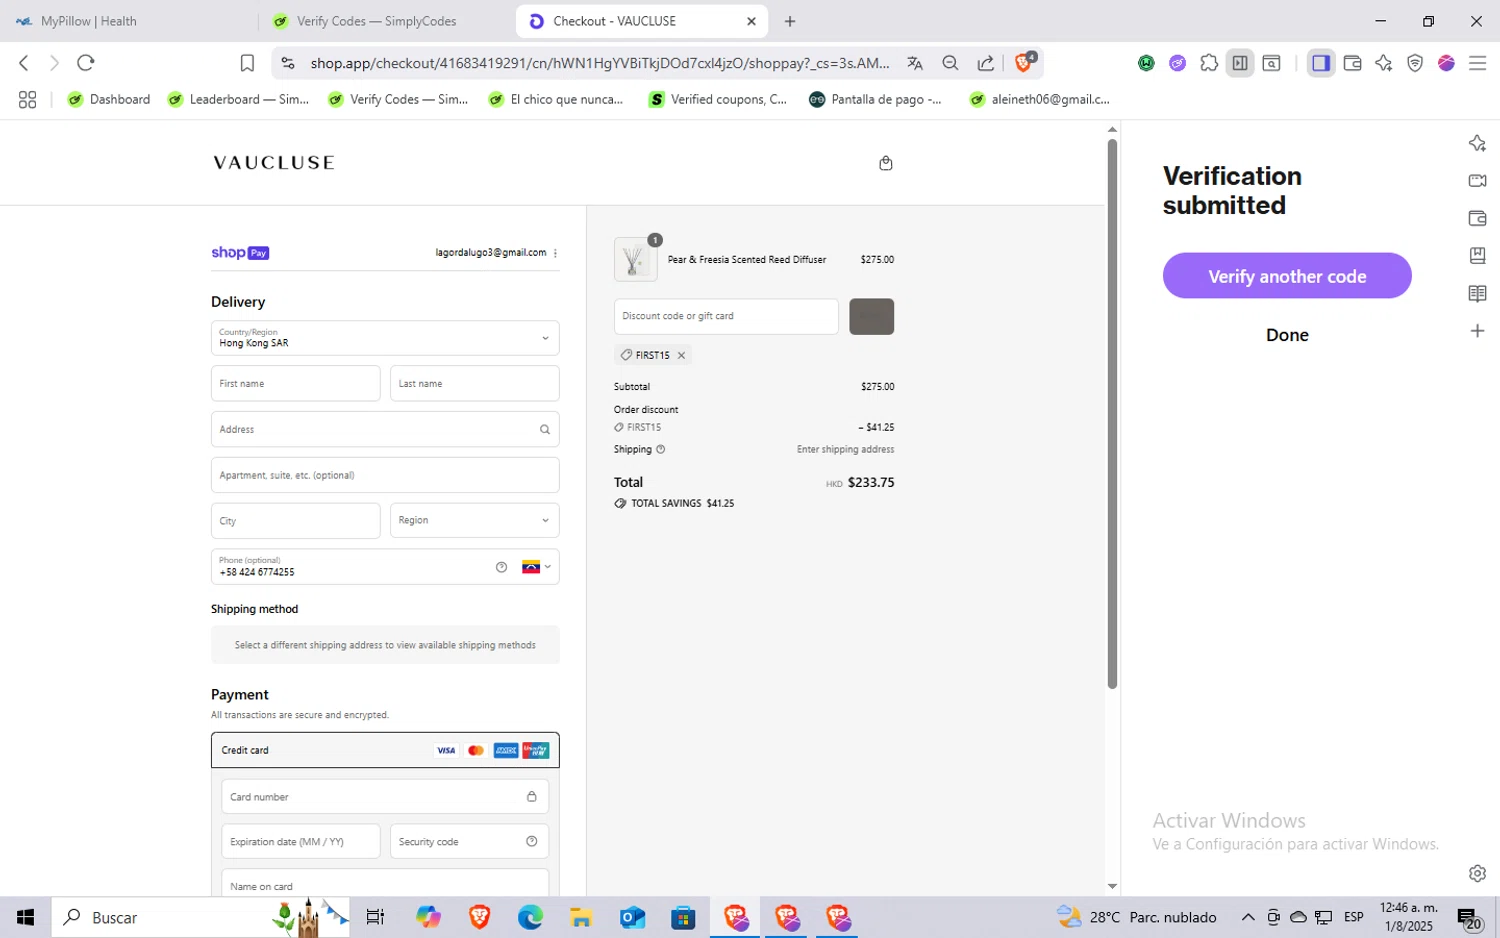Image resolution: width=1500 pixels, height=938 pixels.
Task: Open sidebar settings gear icon
Action: [1477, 873]
